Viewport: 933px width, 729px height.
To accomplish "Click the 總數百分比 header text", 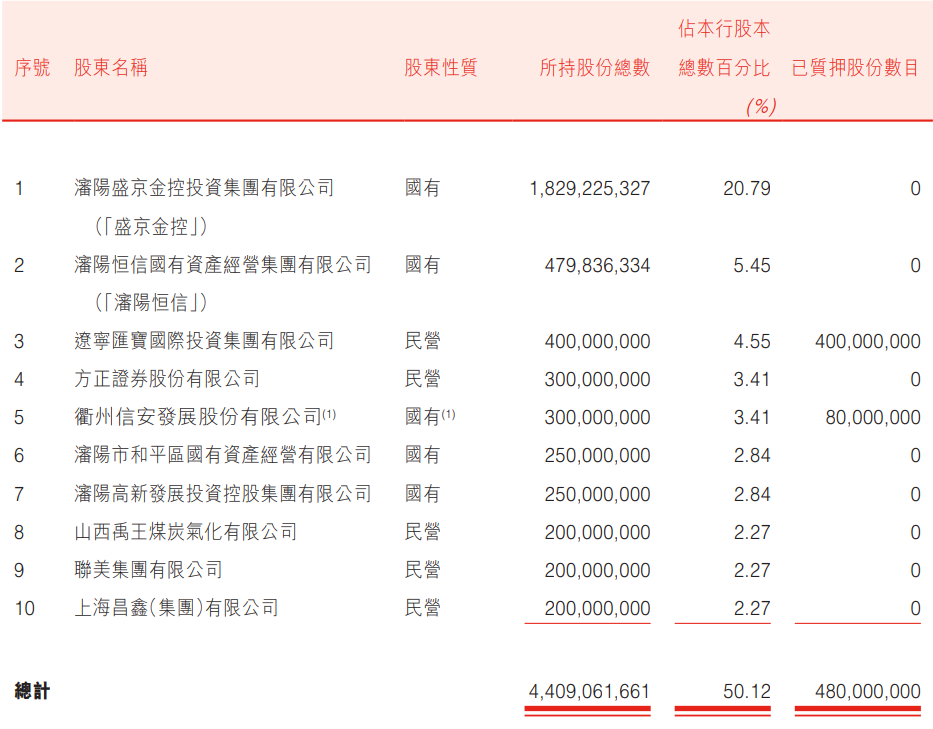I will click(x=724, y=68).
